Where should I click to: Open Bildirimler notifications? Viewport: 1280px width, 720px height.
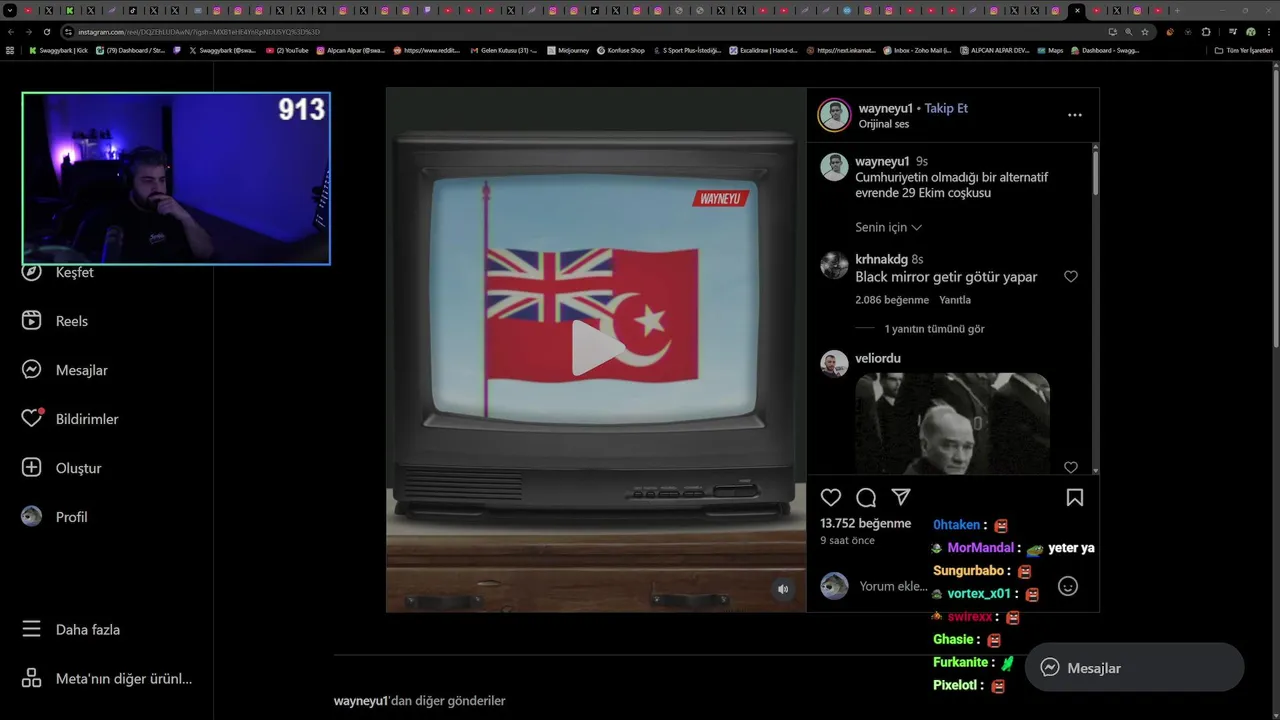[70, 419]
